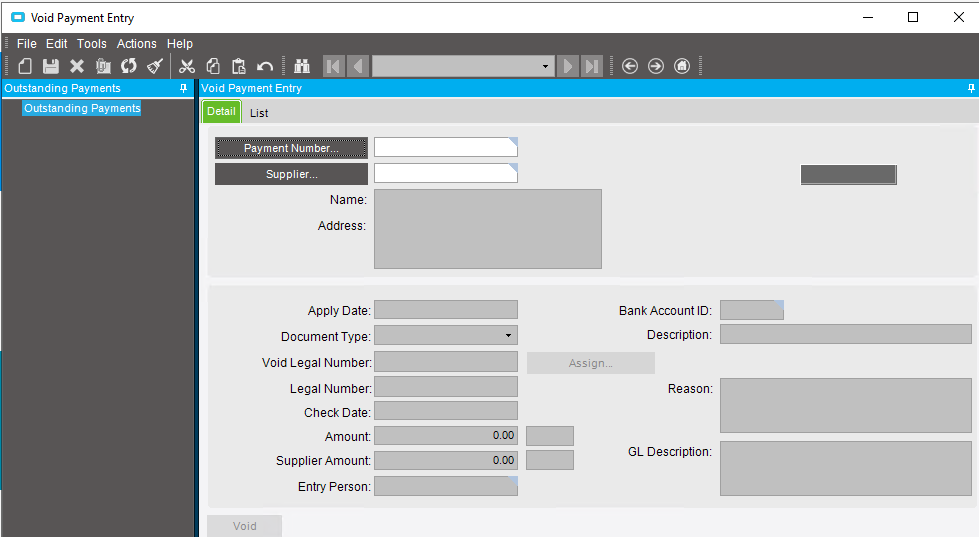Go to first record navigation button

[x=333, y=66]
